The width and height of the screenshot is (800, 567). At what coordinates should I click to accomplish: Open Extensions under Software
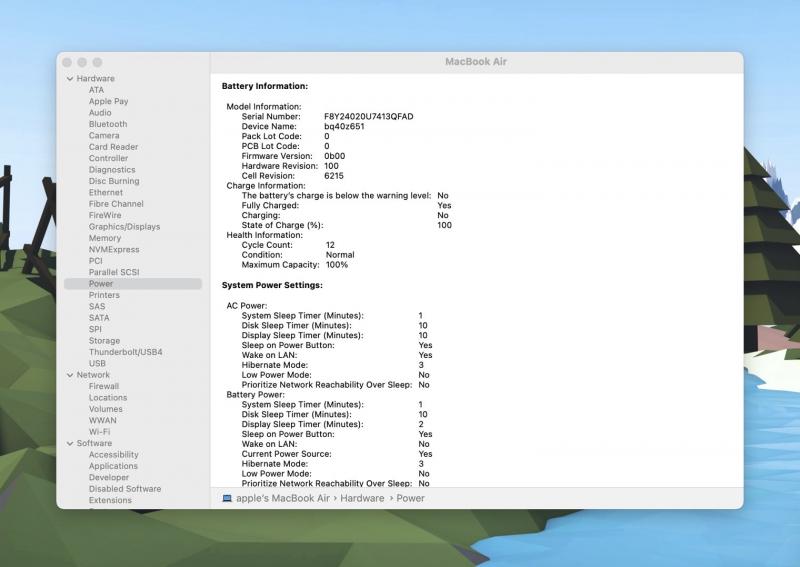(x=110, y=500)
